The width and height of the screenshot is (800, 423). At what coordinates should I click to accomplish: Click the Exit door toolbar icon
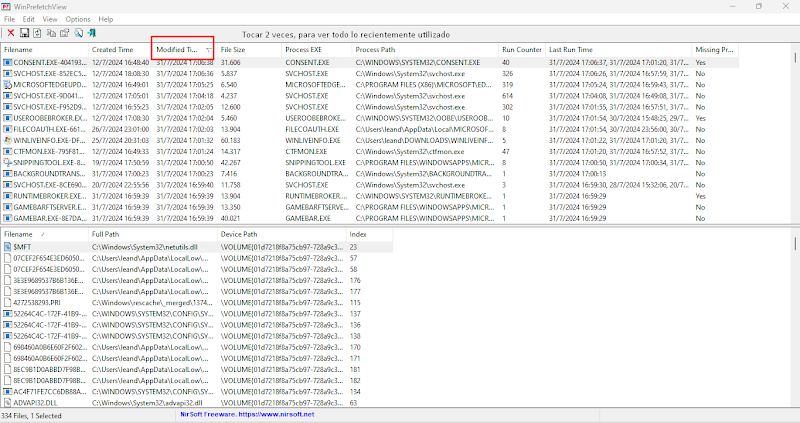pyautogui.click(x=91, y=33)
